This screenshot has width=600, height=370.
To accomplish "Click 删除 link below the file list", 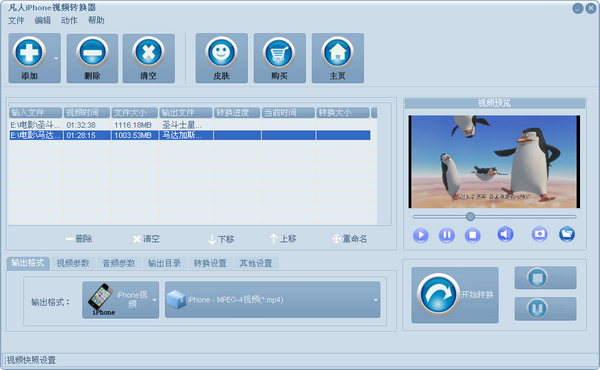I will [79, 239].
